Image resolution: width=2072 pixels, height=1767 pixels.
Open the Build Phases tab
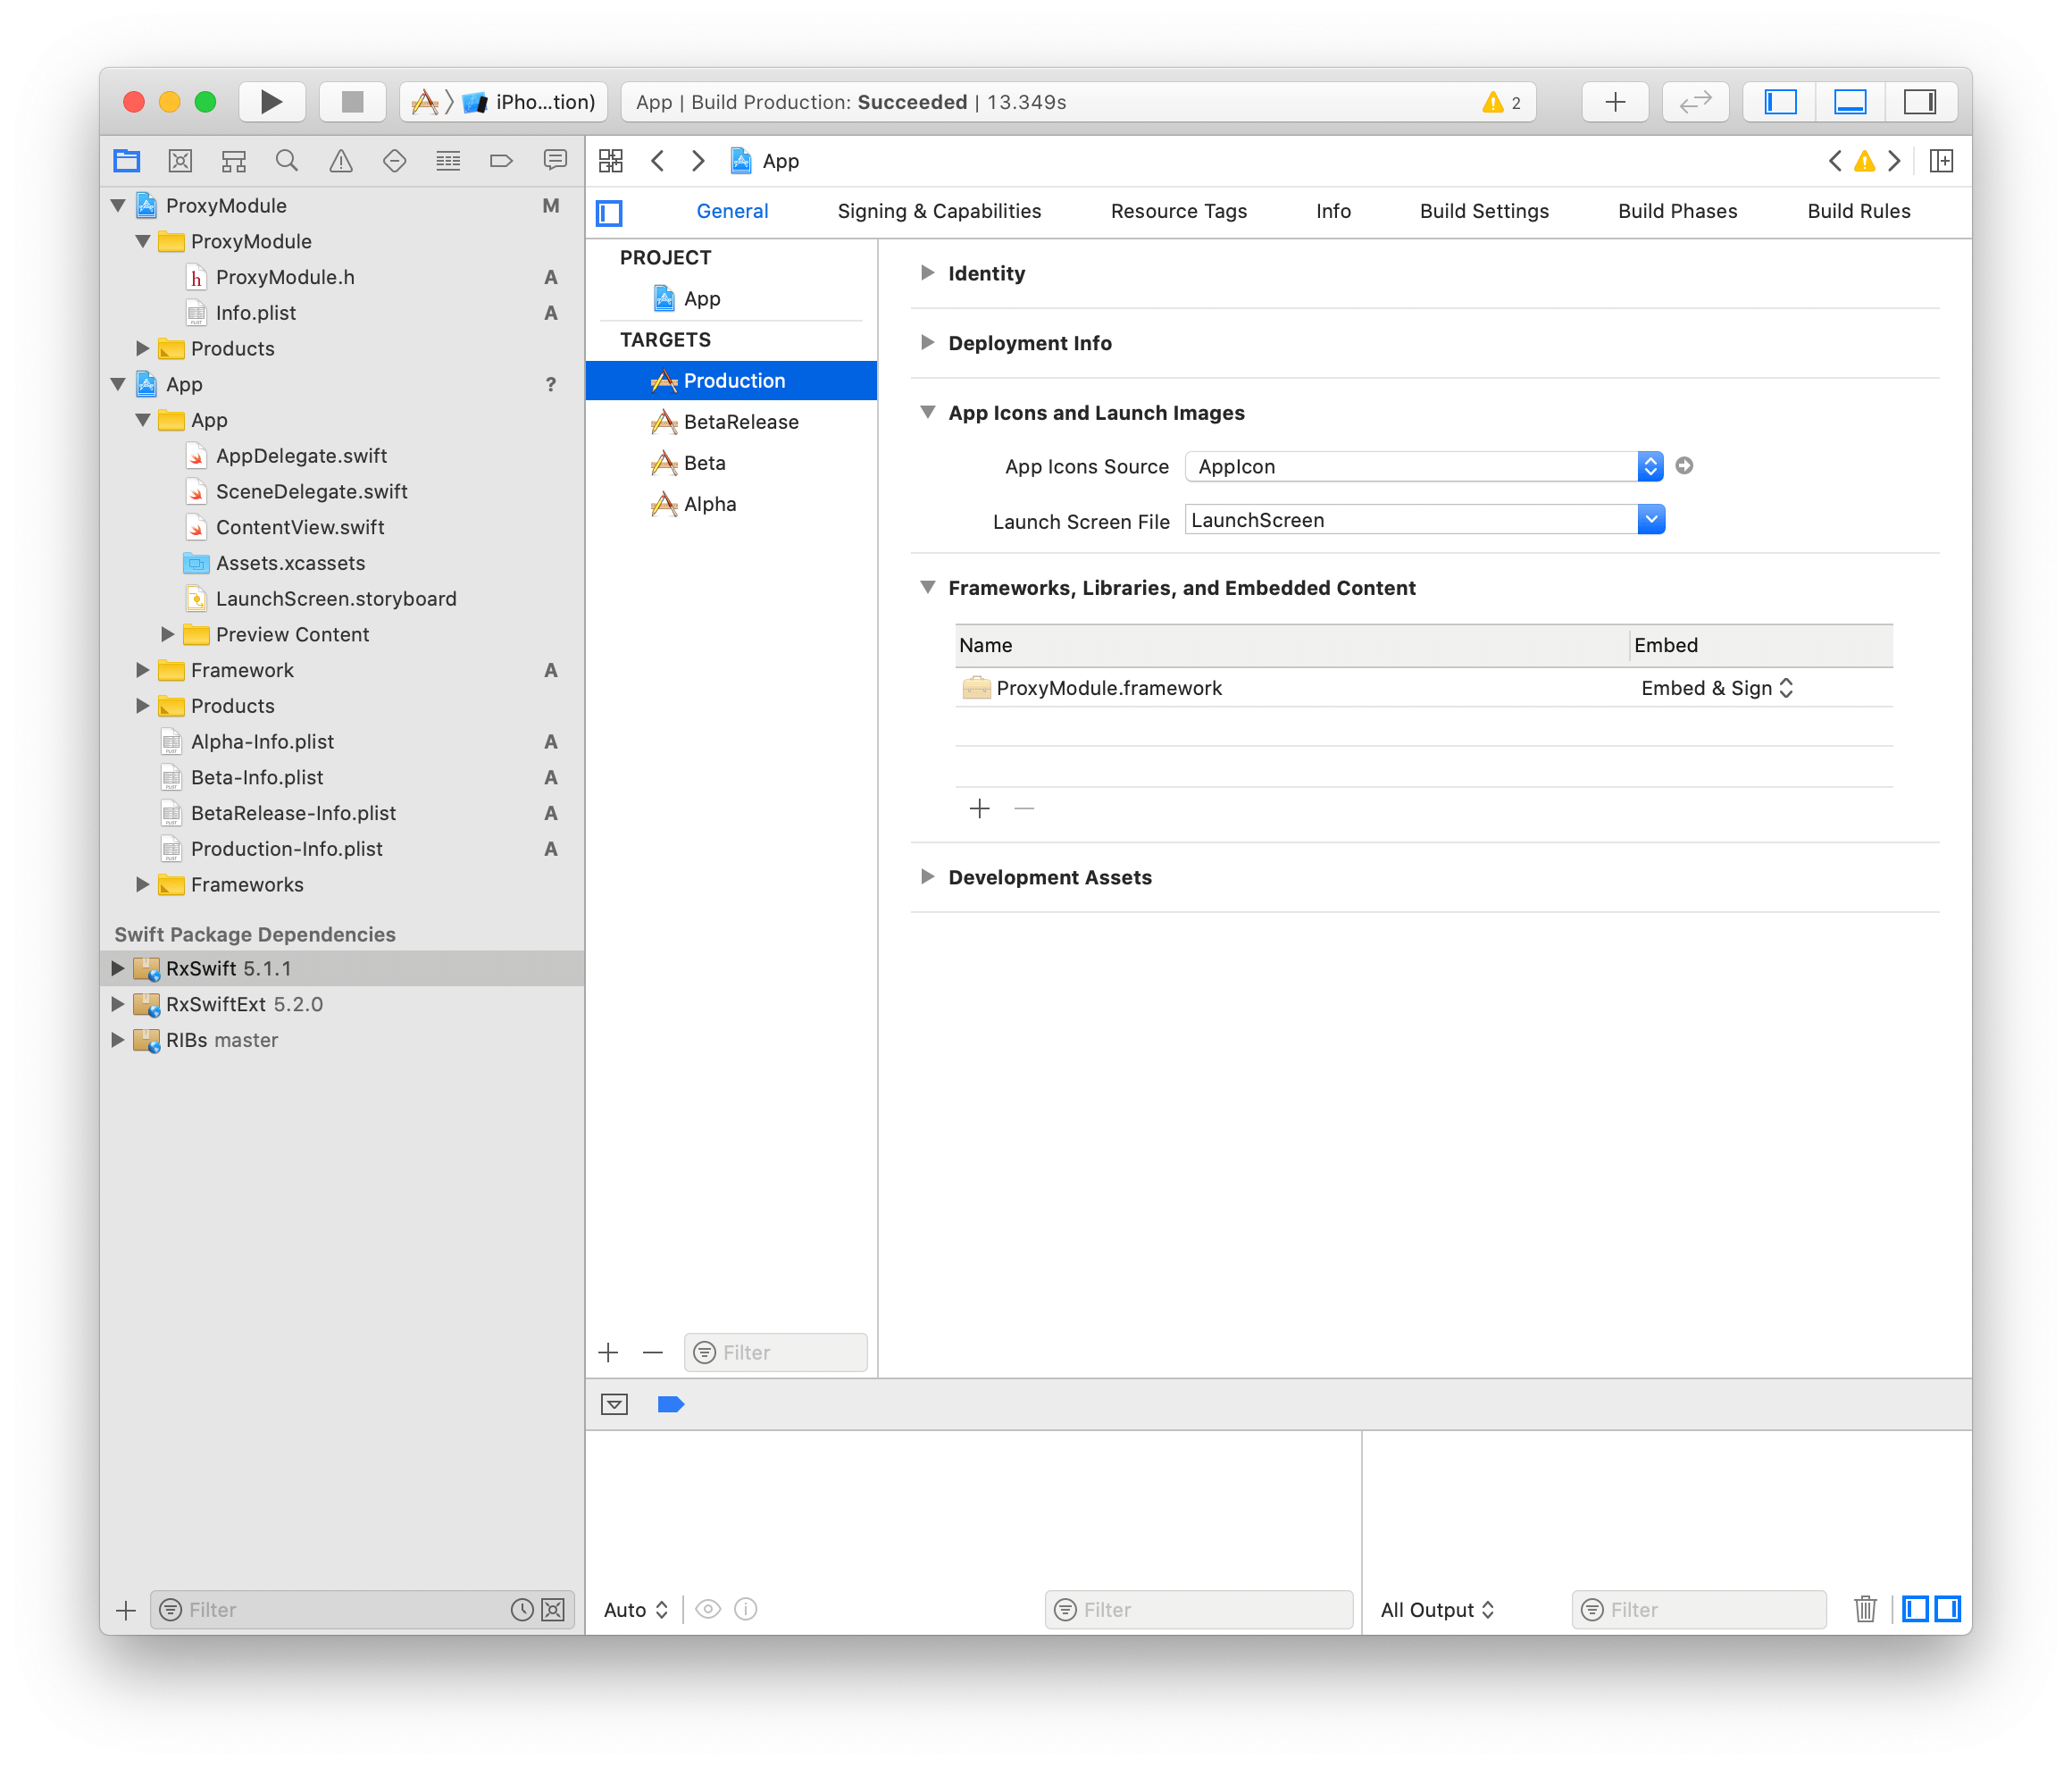[x=1677, y=211]
